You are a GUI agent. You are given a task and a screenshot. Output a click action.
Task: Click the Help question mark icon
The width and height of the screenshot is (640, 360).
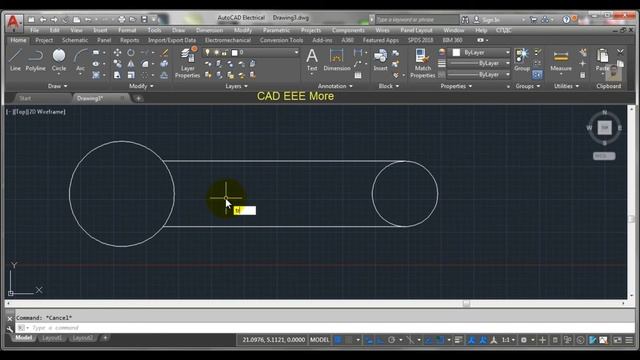[x=566, y=19]
